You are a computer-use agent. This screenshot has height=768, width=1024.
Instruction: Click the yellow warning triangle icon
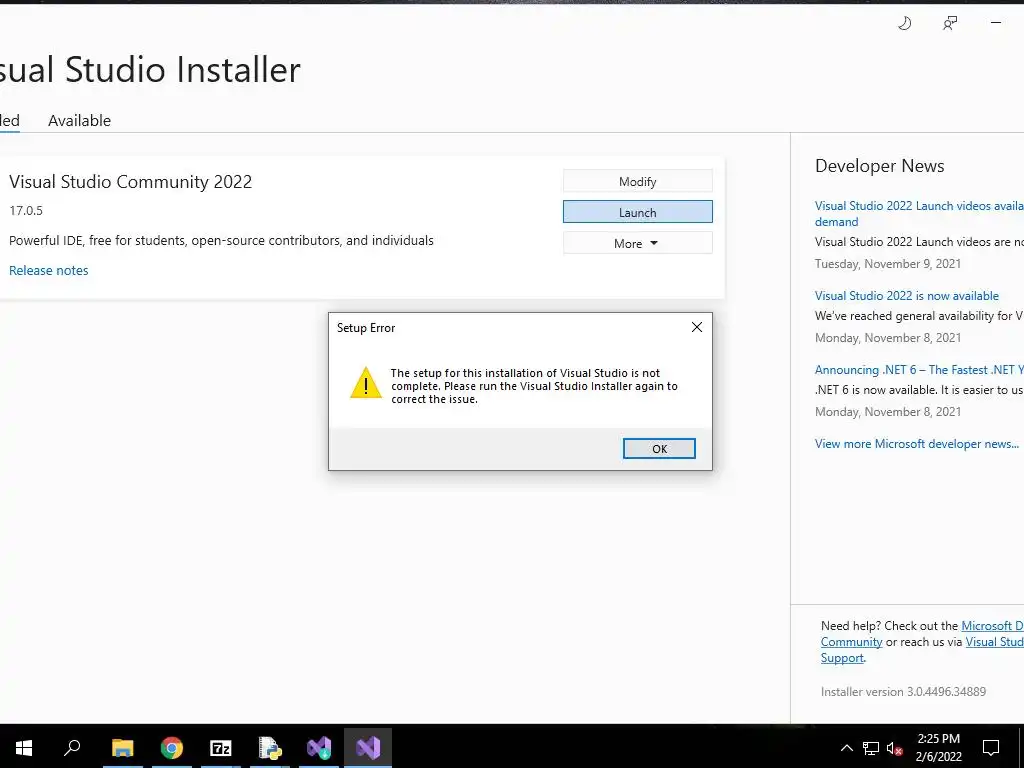click(x=366, y=383)
